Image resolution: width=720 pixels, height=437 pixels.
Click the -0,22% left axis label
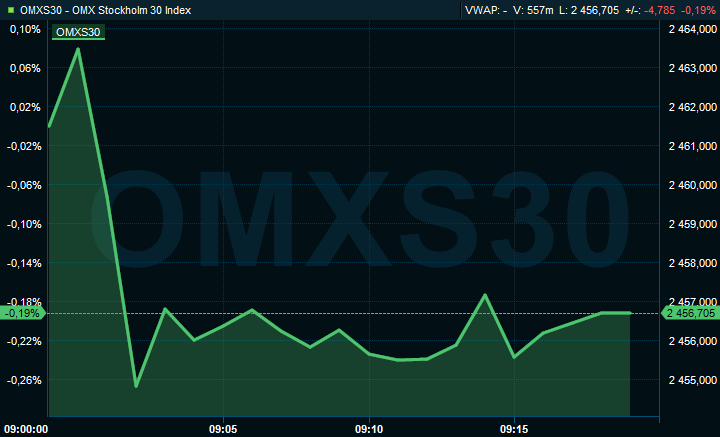(24, 342)
